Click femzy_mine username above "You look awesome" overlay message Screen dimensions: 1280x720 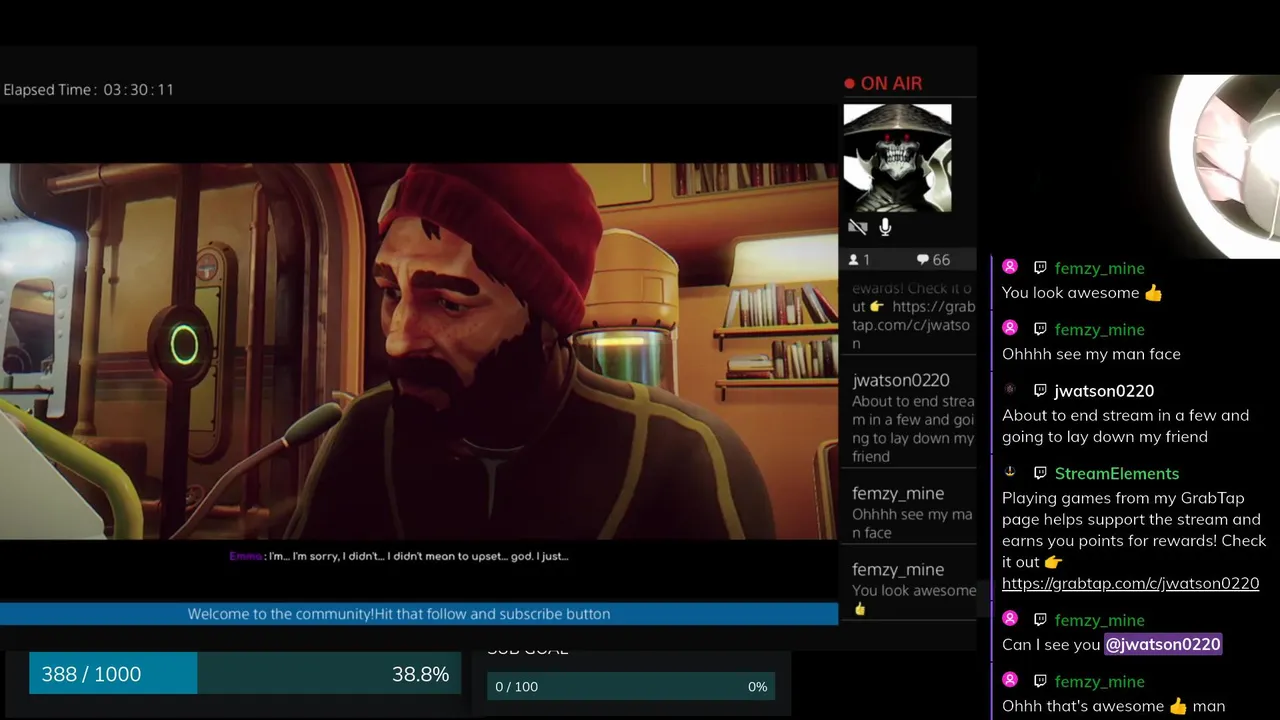tap(1099, 268)
